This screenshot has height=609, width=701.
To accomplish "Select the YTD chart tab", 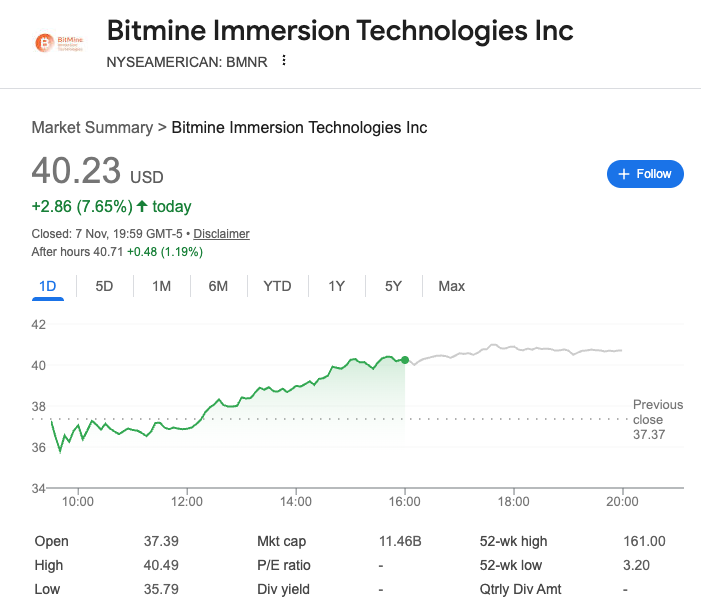I will pos(277,286).
